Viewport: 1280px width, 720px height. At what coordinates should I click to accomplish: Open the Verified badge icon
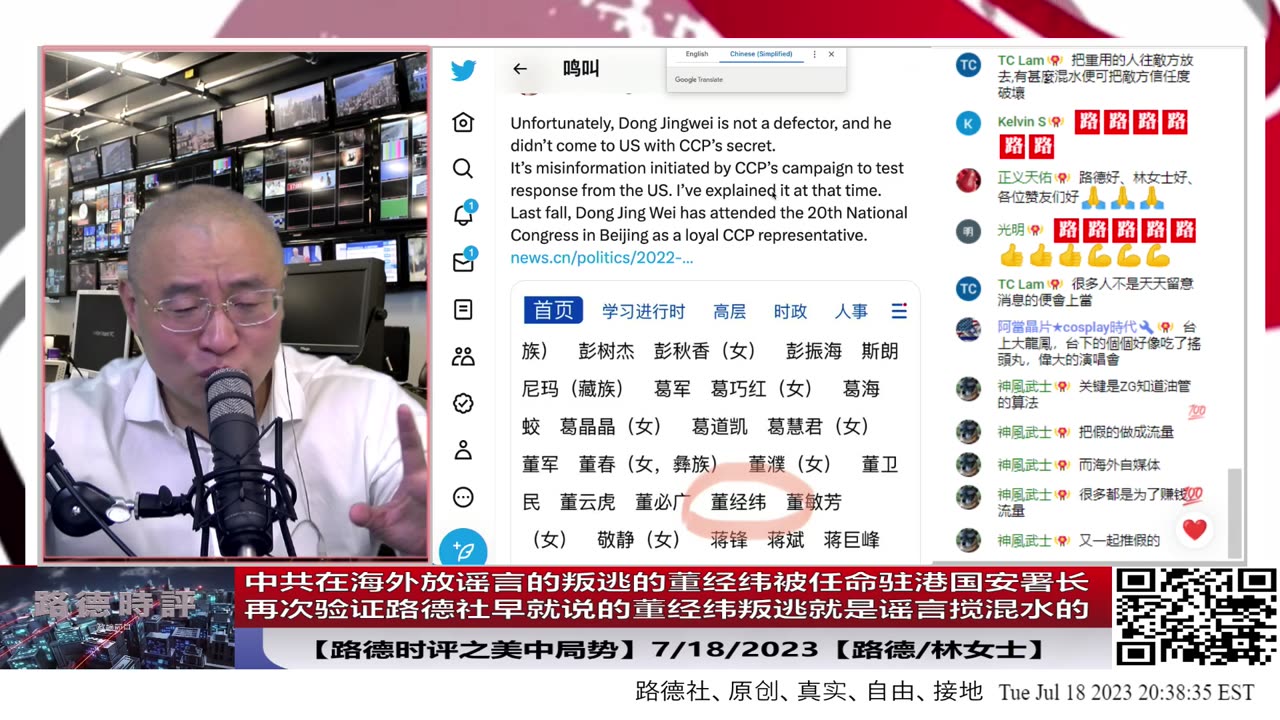[463, 403]
